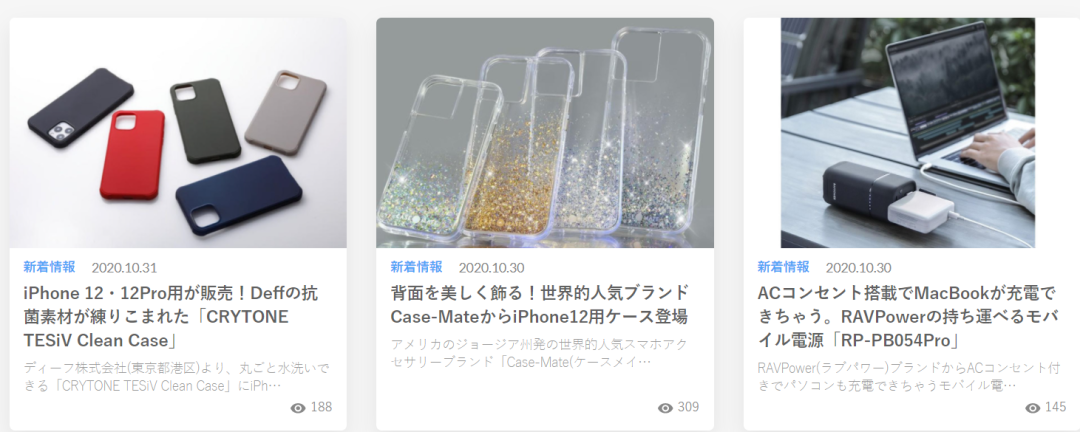1080x432 pixels.
Task: Click the eye icon beside 309 views
Action: click(x=665, y=408)
